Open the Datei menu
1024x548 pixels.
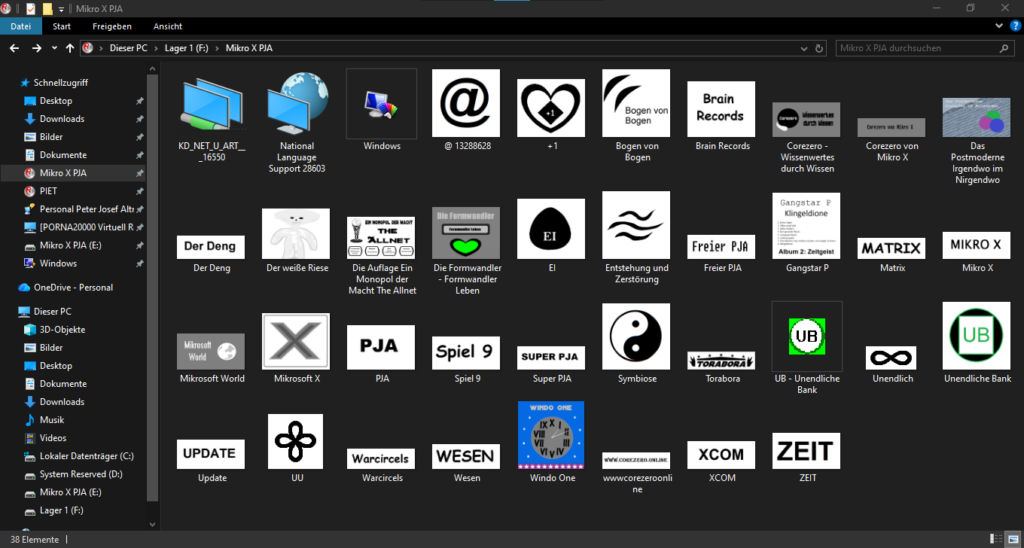[22, 27]
